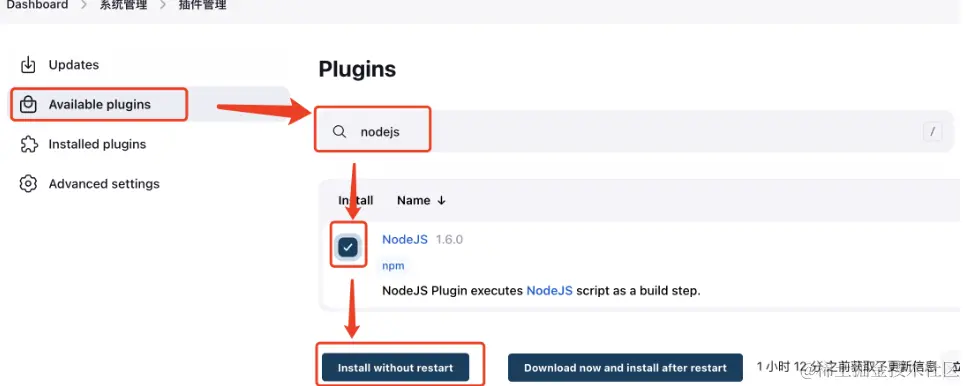Click Download now and install after restart
Image resolution: width=966 pixels, height=386 pixels.
coord(625,368)
